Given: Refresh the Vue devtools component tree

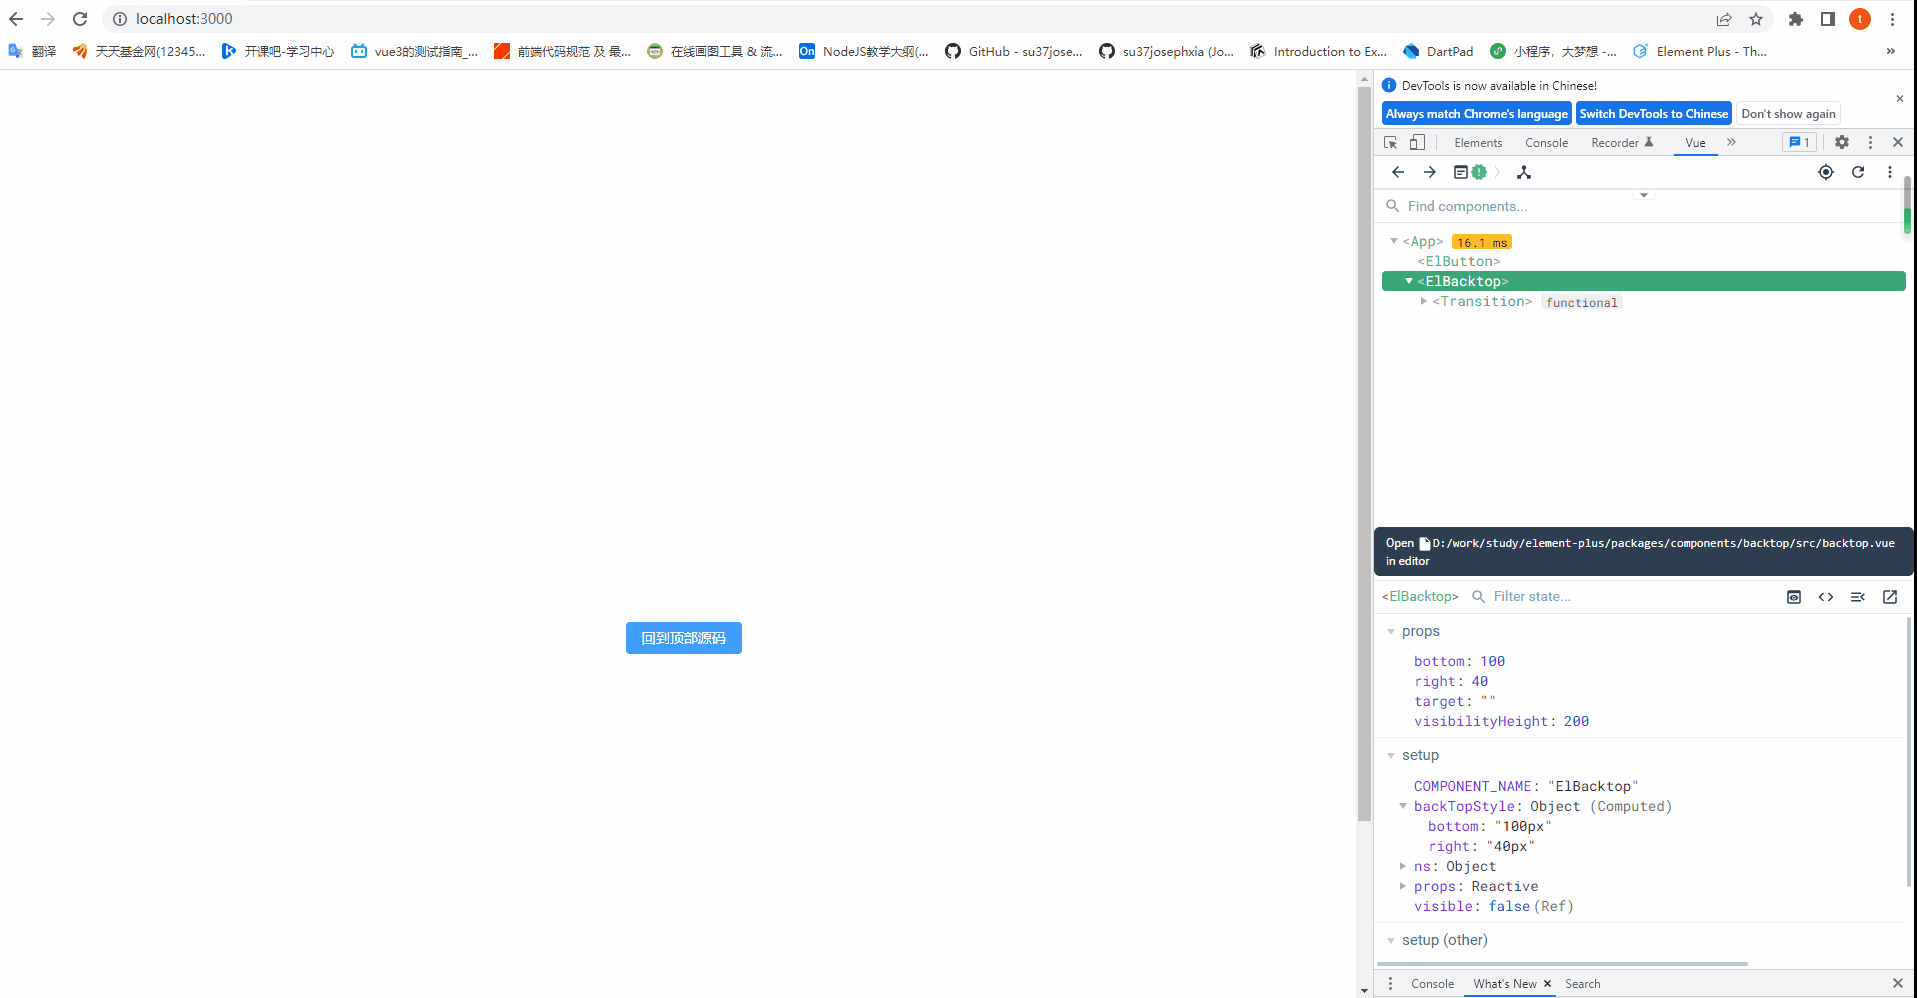Looking at the screenshot, I should (x=1858, y=172).
